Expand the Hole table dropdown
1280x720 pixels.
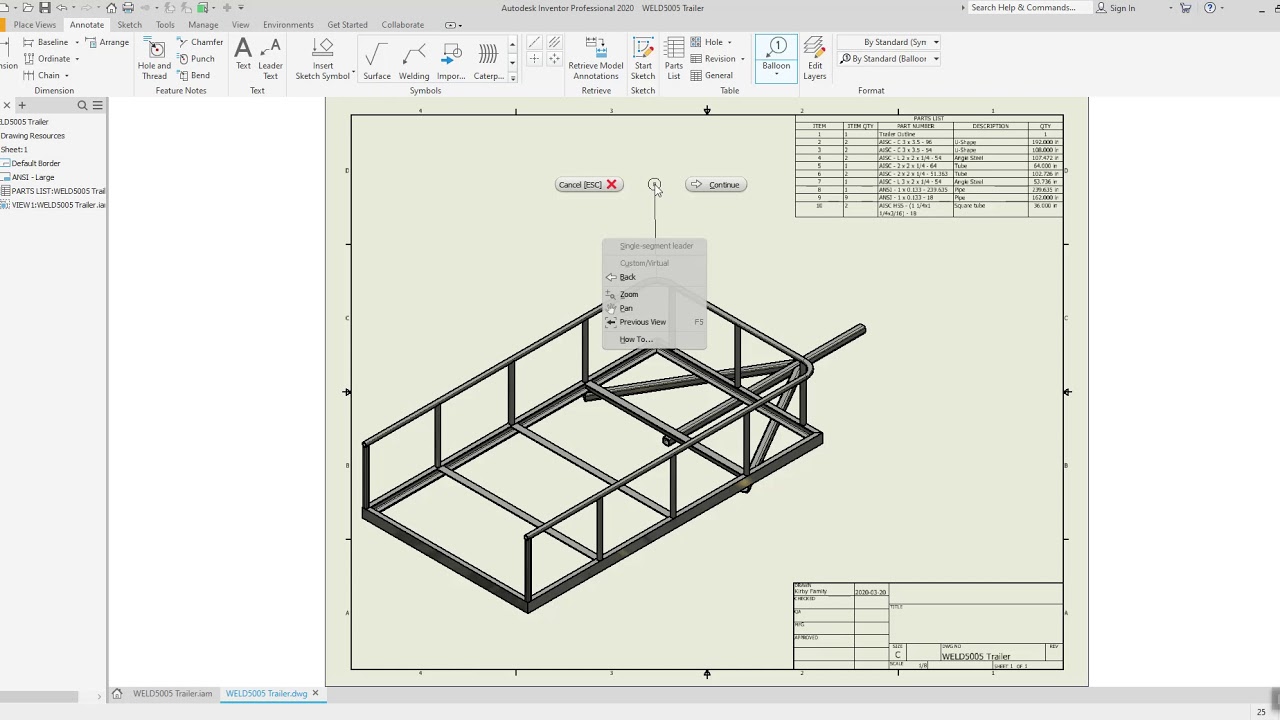coord(729,42)
